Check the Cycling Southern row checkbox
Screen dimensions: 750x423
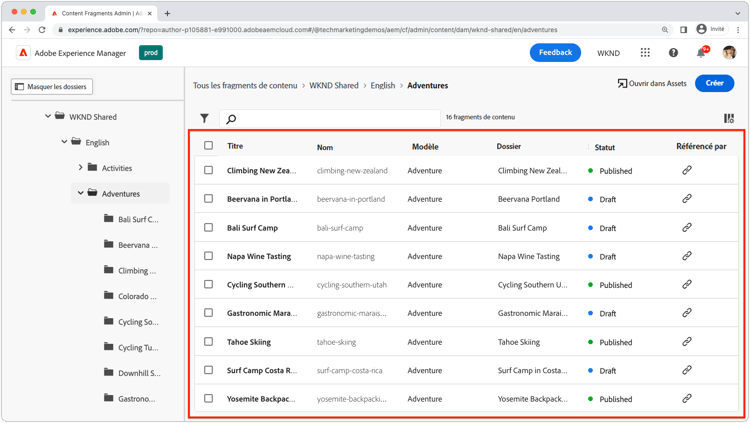click(x=209, y=284)
